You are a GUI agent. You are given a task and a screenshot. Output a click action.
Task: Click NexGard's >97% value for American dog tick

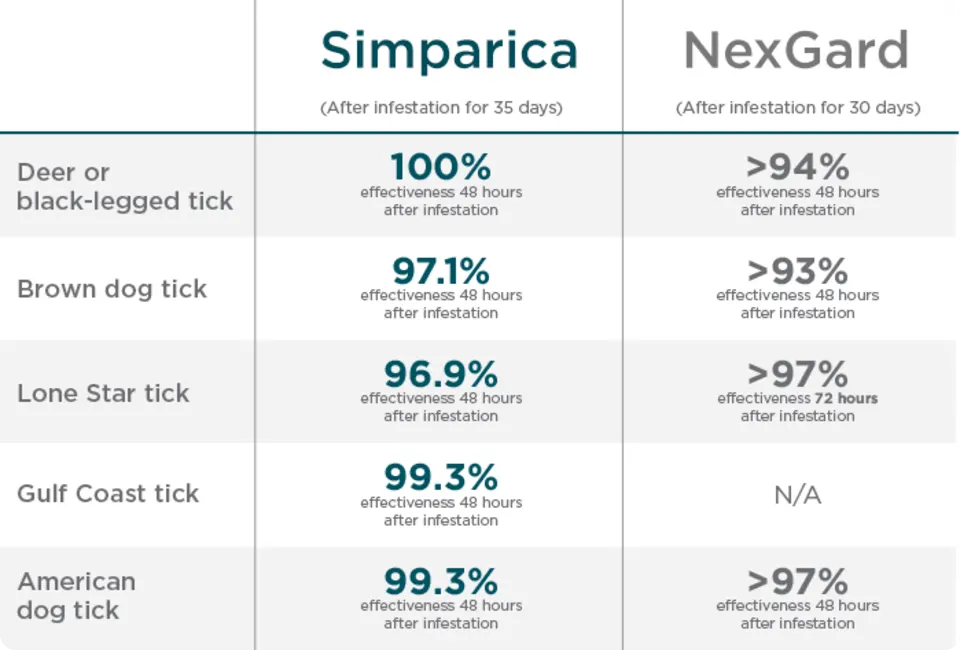[x=798, y=581]
